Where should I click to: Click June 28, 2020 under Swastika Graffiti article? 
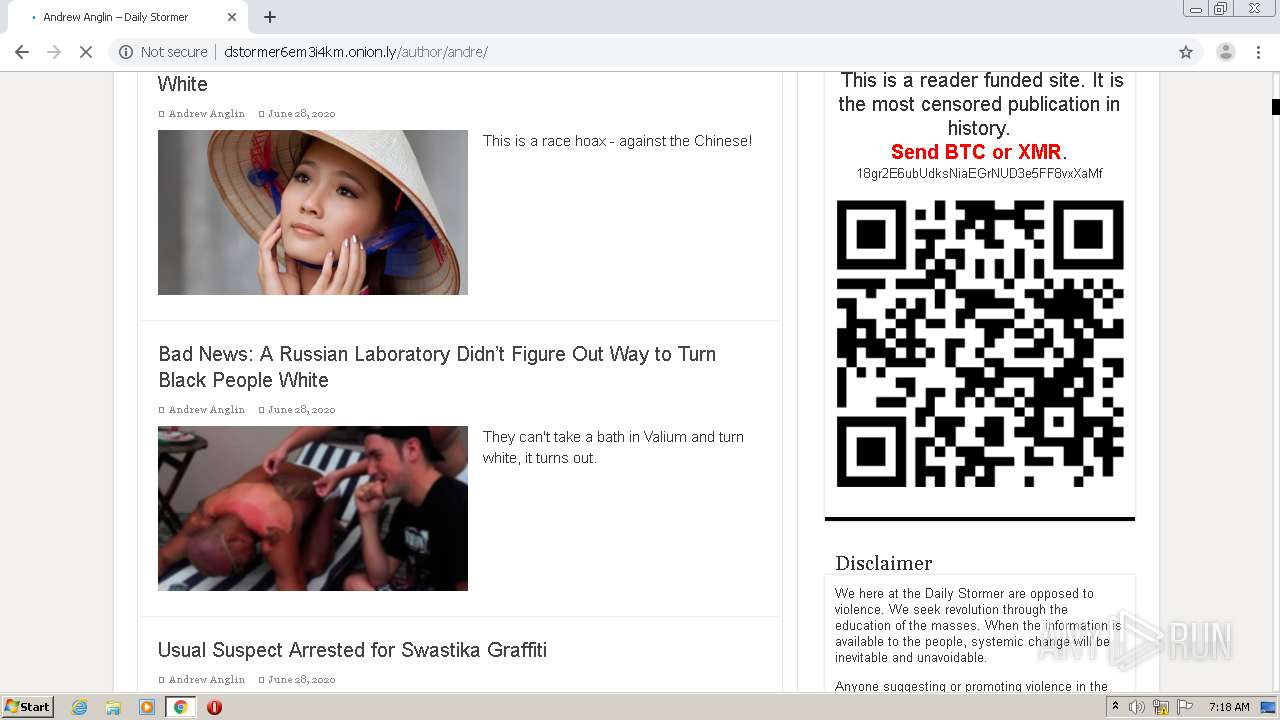coord(301,679)
